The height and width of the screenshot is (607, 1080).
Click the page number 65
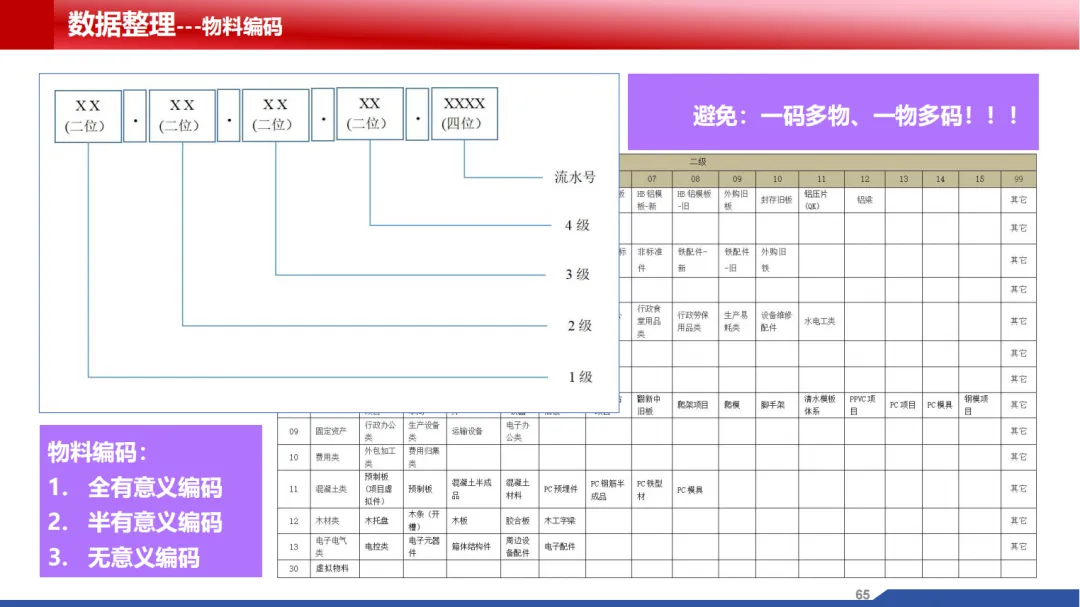click(862, 595)
